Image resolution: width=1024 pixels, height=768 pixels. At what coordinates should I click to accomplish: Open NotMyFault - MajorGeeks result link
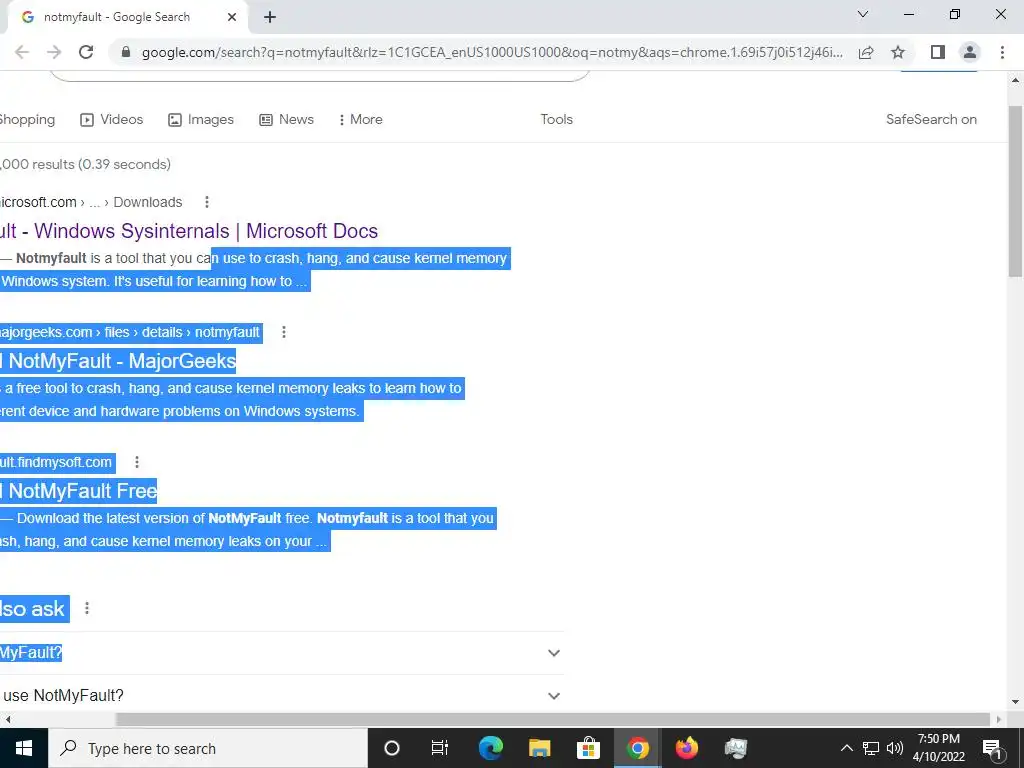click(118, 361)
